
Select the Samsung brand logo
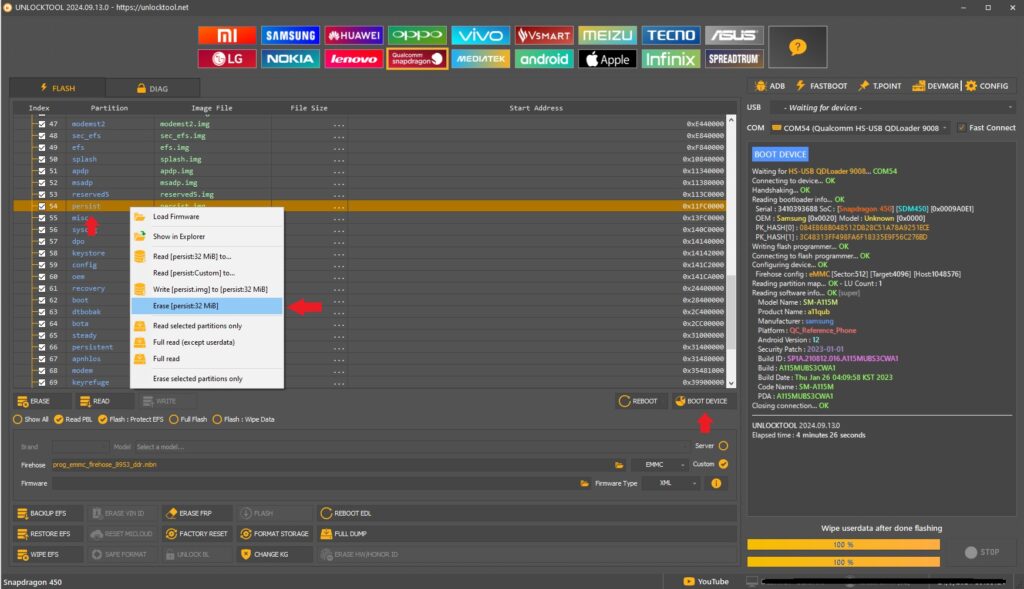pos(290,35)
